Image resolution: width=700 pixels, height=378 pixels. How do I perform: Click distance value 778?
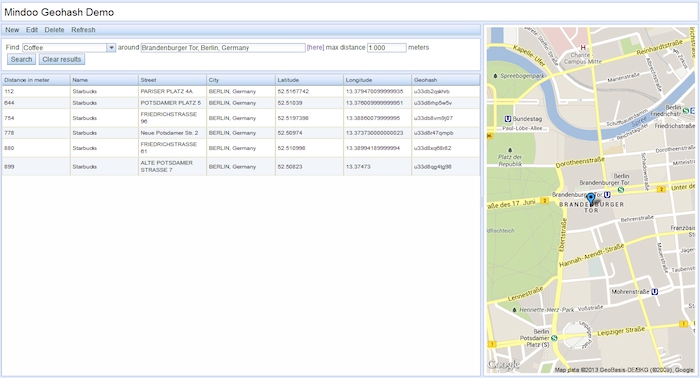coord(9,133)
